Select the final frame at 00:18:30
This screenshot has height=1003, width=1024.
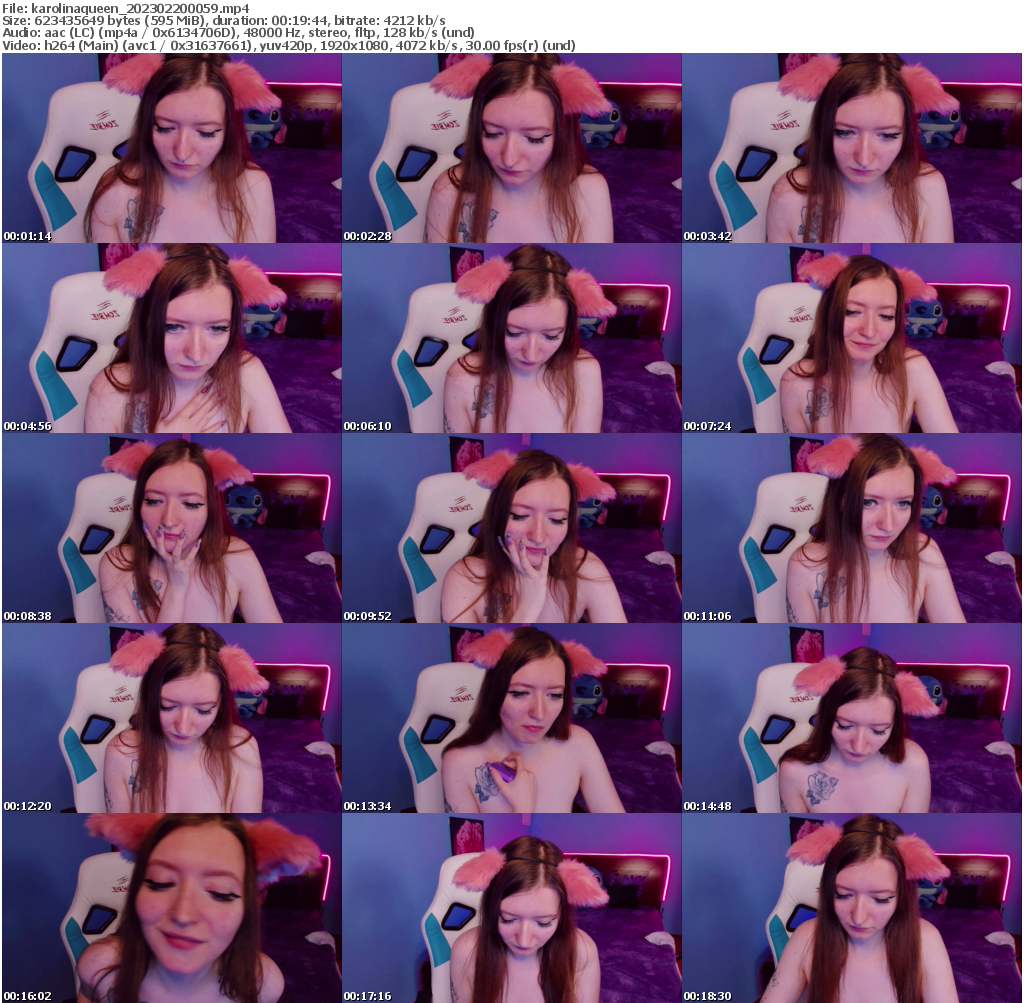click(x=852, y=905)
